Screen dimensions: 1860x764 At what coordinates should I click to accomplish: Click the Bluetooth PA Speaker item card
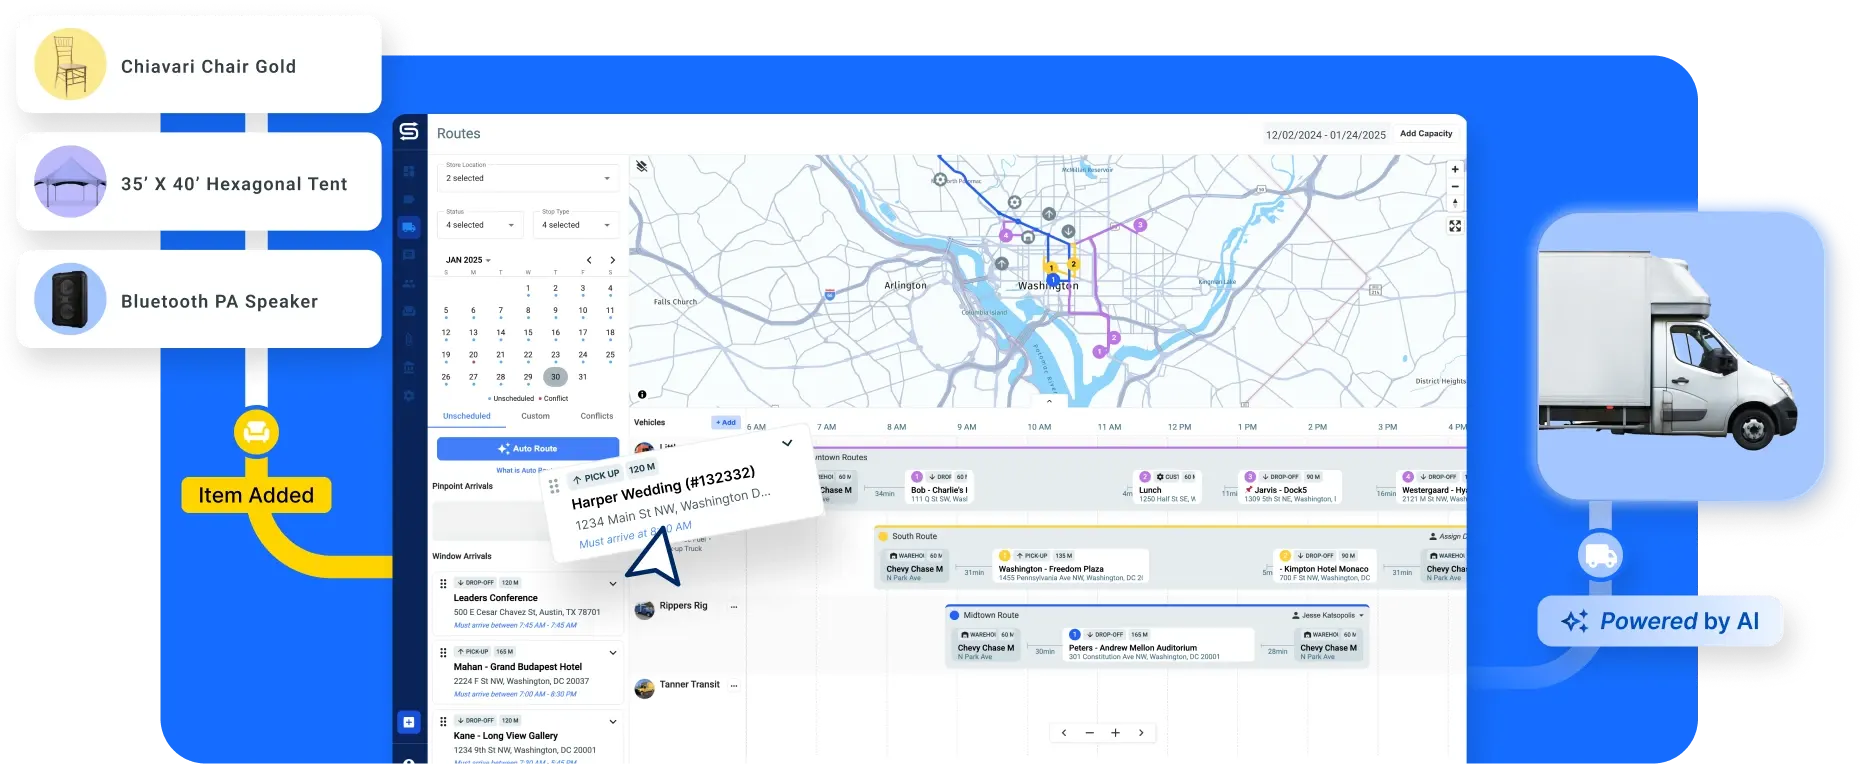click(199, 299)
